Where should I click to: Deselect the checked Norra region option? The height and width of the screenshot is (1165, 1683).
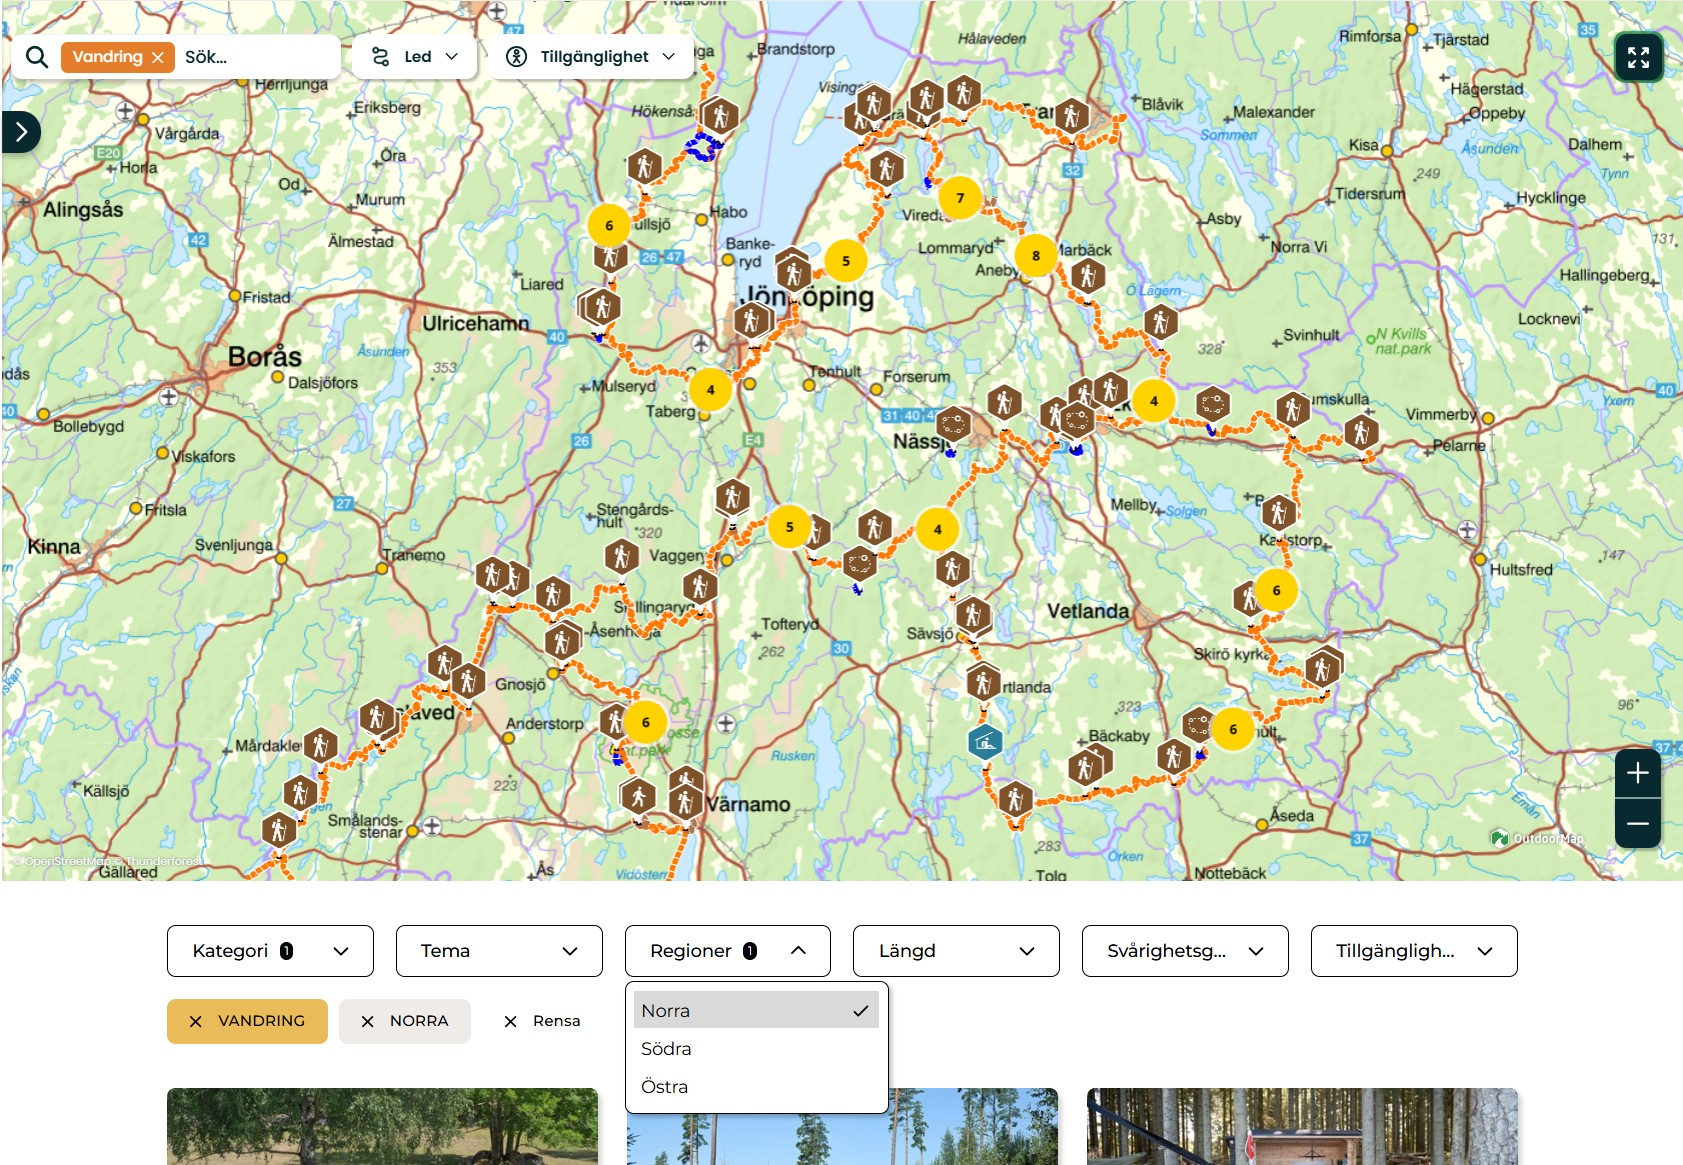click(x=756, y=1011)
